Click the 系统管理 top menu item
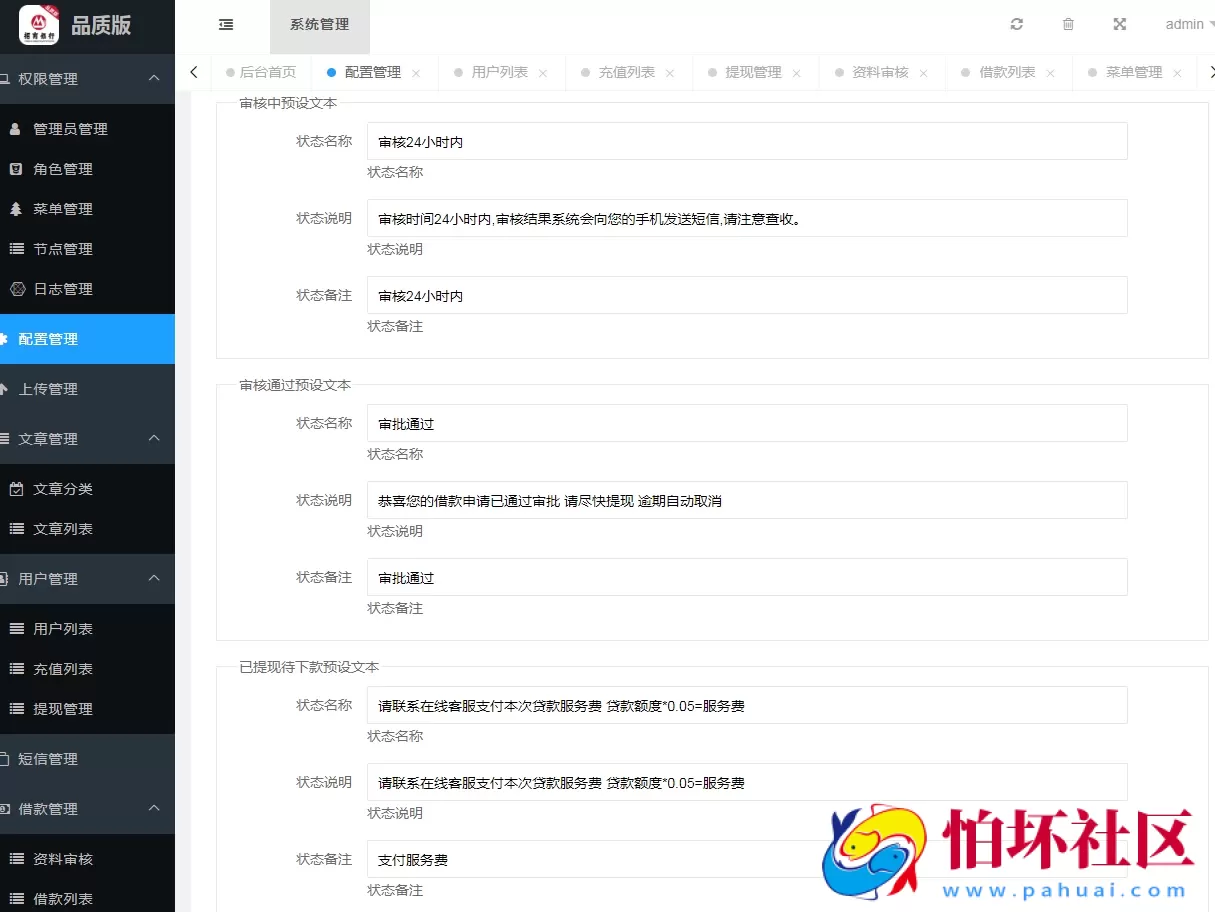The height and width of the screenshot is (912, 1215). pyautogui.click(x=319, y=26)
